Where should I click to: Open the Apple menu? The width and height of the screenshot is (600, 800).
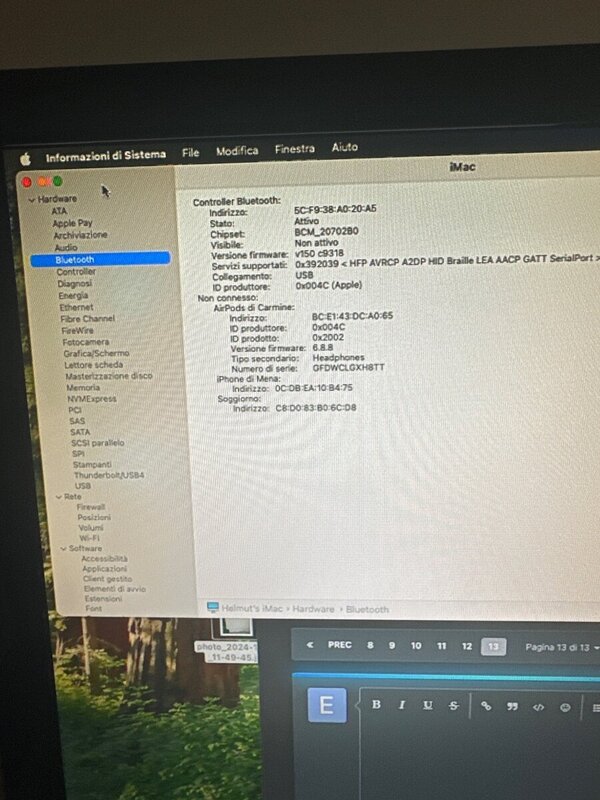pyautogui.click(x=25, y=160)
